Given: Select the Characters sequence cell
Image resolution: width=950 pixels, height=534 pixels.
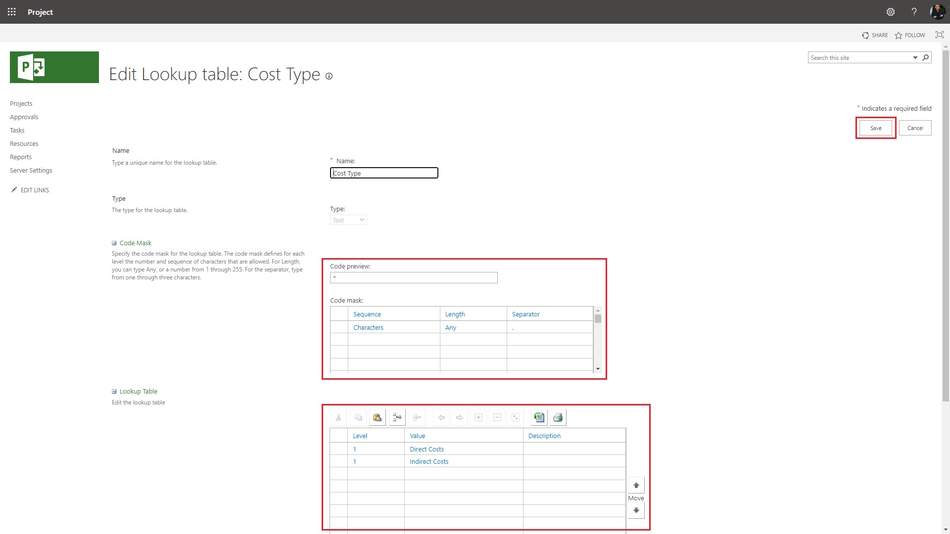Looking at the screenshot, I should [x=394, y=327].
